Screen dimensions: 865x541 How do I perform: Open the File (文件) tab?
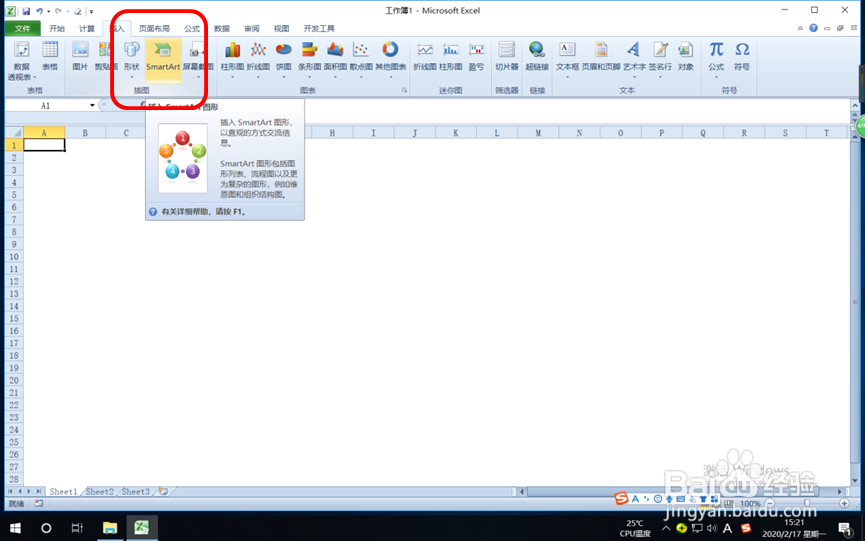coord(23,28)
